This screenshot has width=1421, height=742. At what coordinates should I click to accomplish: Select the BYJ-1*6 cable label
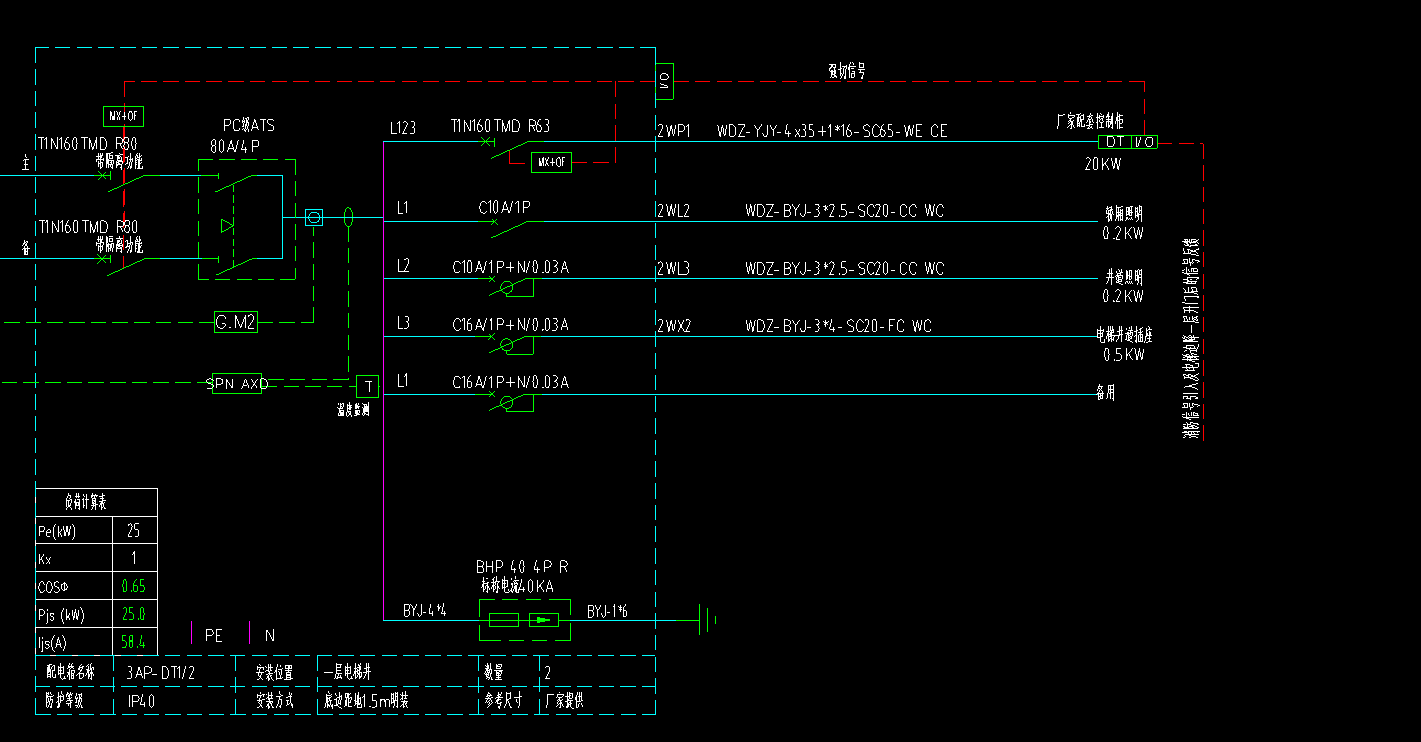(x=607, y=610)
